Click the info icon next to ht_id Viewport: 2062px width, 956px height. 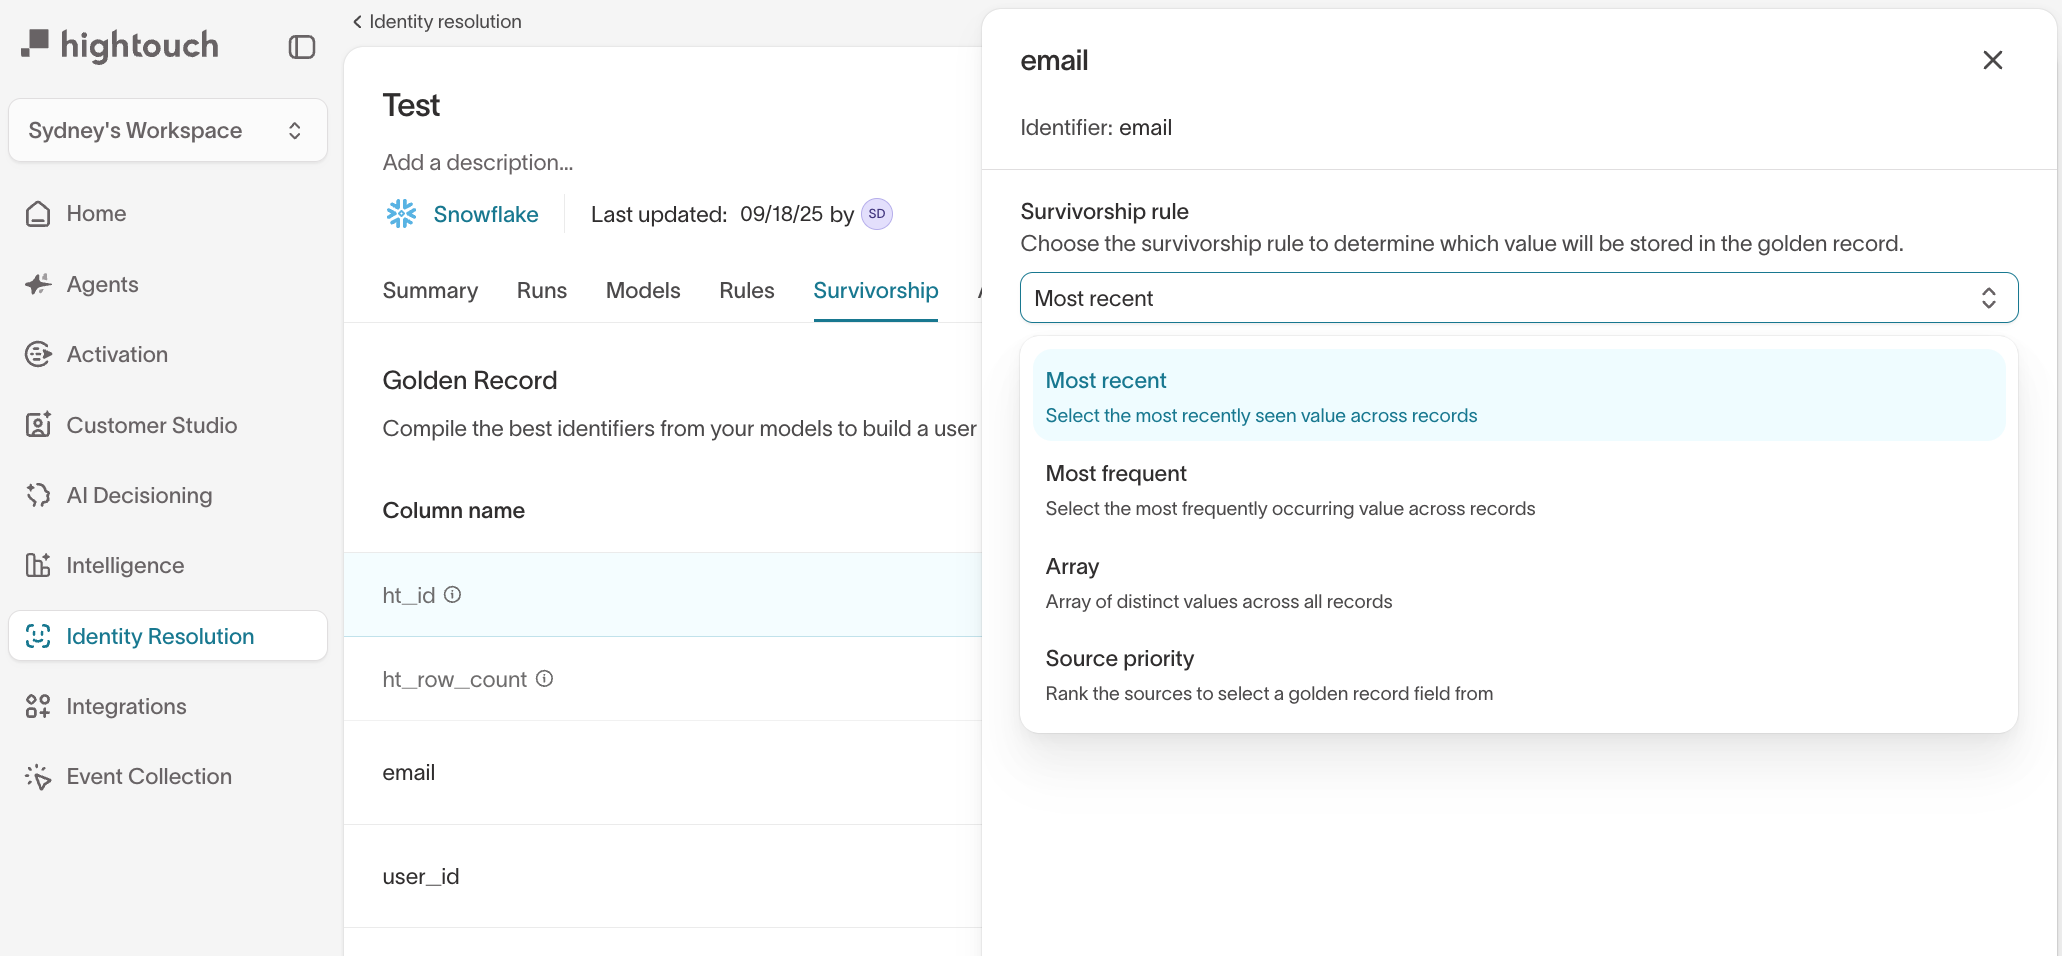point(453,595)
